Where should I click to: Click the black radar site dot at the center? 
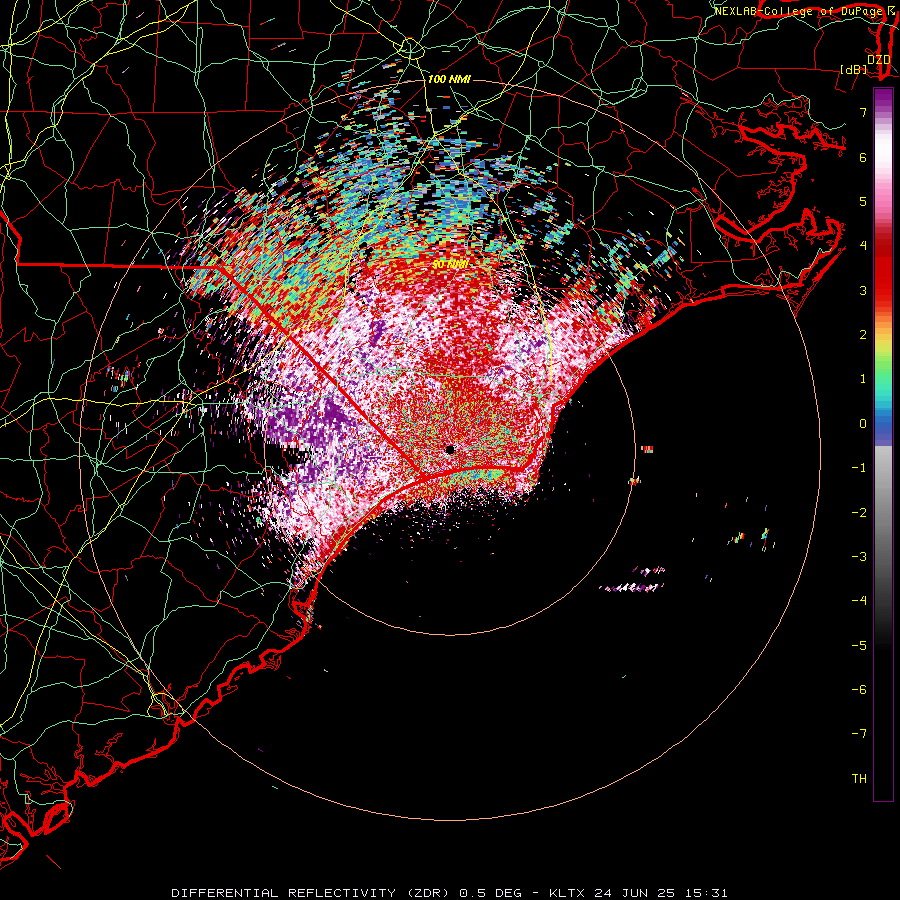[x=450, y=449]
